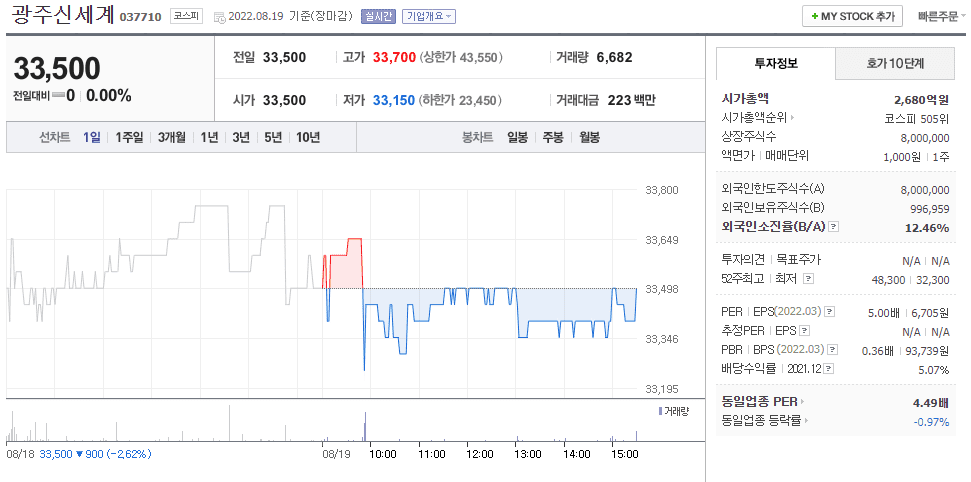This screenshot has width=971, height=482.
Task: Click the PER EPS value 5.00배 6,705원
Action: tap(908, 312)
